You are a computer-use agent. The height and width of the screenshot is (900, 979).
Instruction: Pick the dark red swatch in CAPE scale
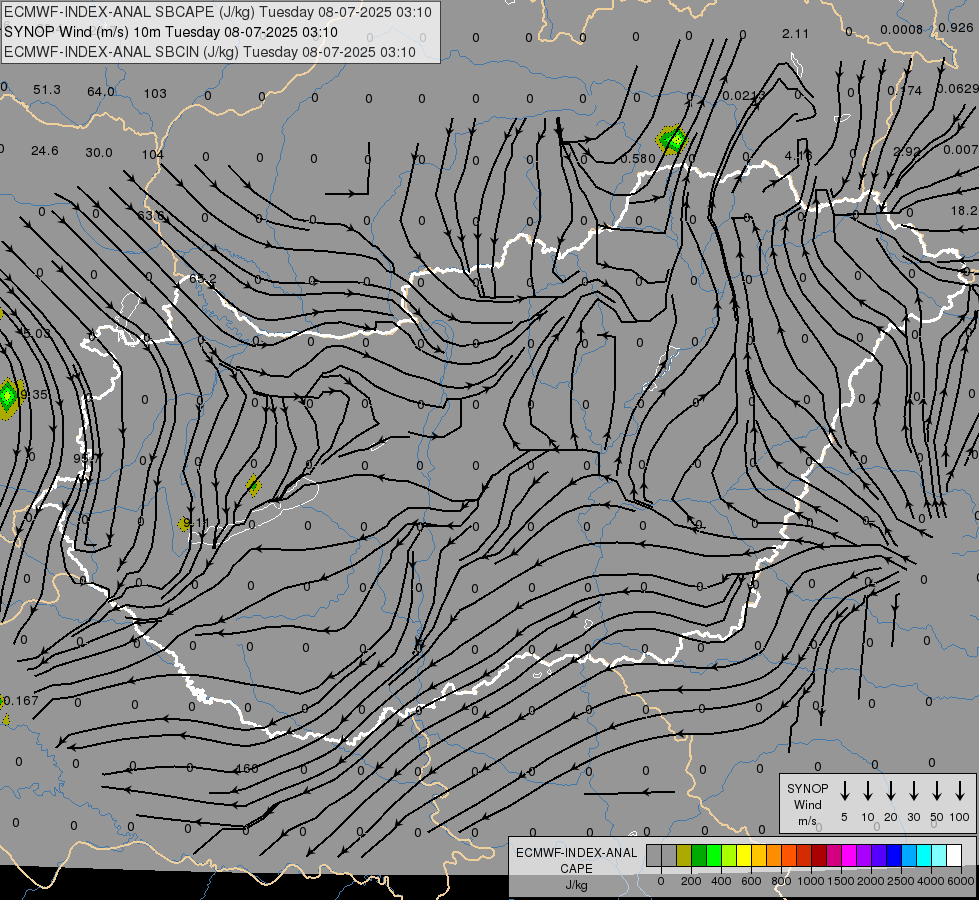(x=819, y=855)
